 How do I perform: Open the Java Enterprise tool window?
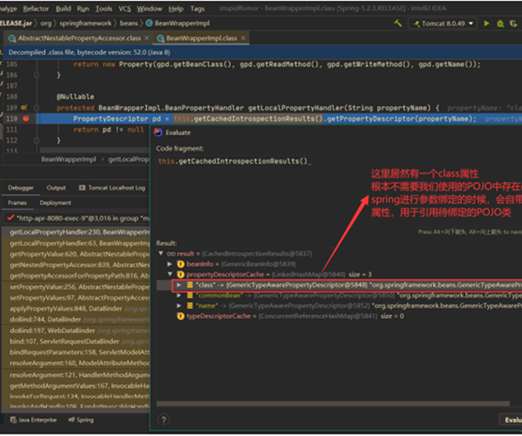33,420
